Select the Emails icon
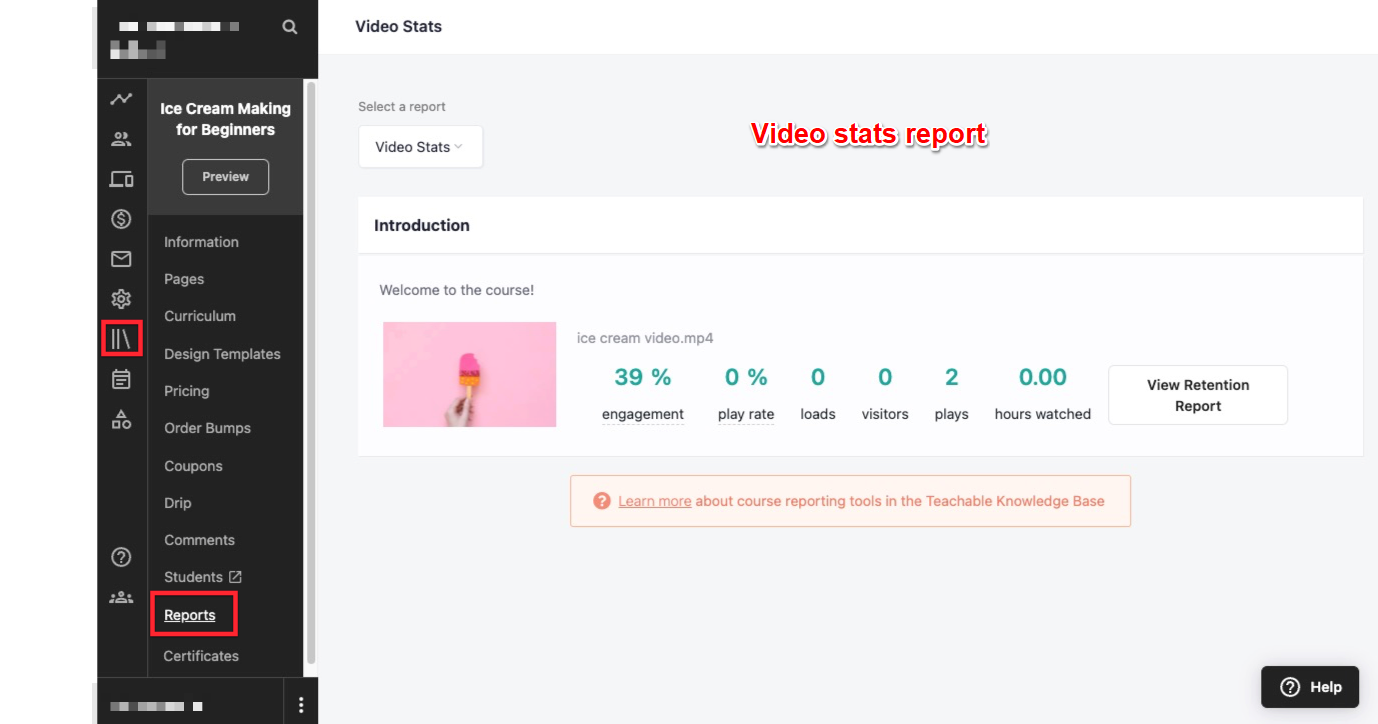Viewport: 1378px width, 724px height. click(121, 258)
